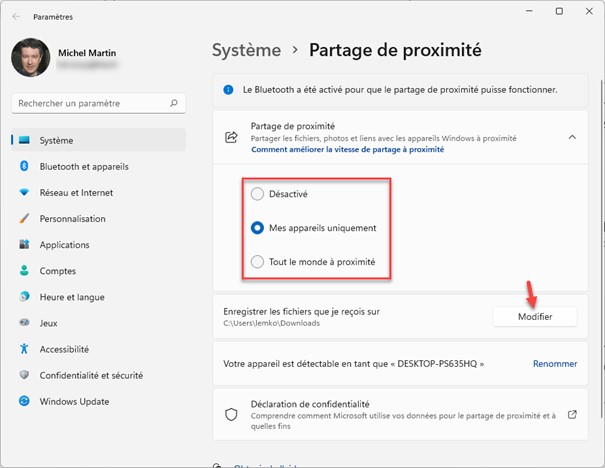Choose Tout le monde à proximité

pyautogui.click(x=258, y=262)
